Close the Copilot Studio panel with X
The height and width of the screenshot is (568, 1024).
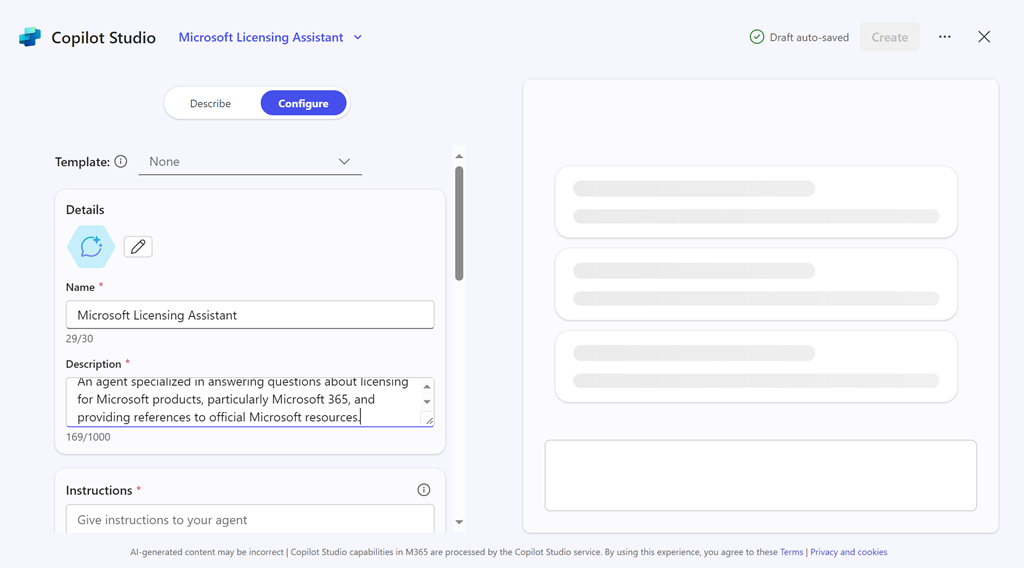click(x=984, y=37)
